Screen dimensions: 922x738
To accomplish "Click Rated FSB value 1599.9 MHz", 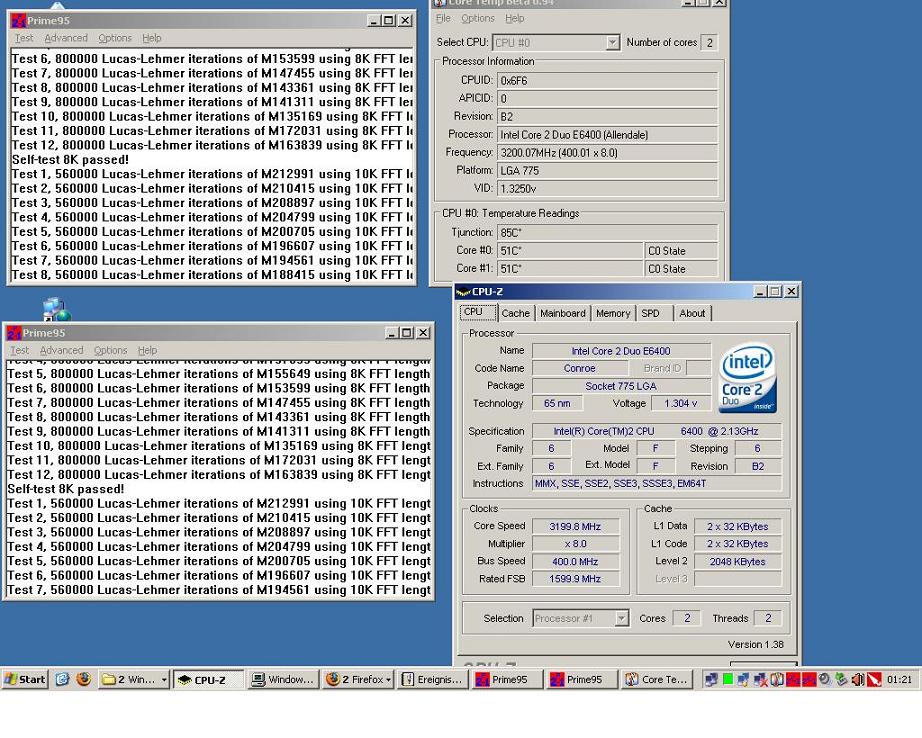I will coord(575,579).
